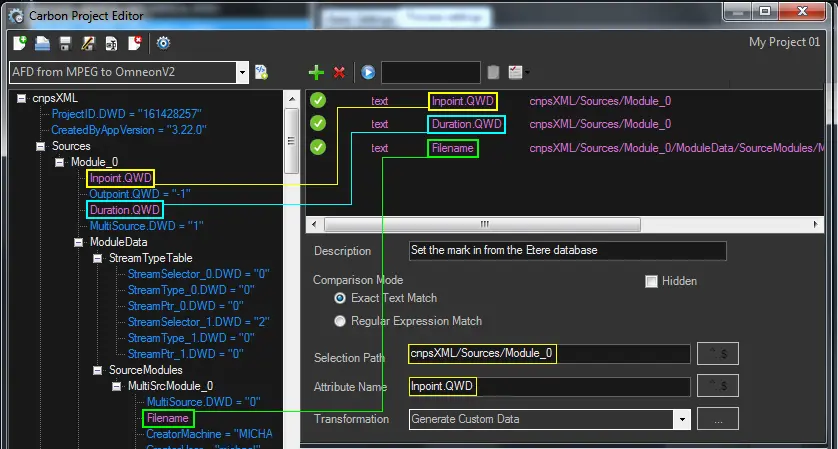
Task: Click the trash can icon
Action: point(493,72)
